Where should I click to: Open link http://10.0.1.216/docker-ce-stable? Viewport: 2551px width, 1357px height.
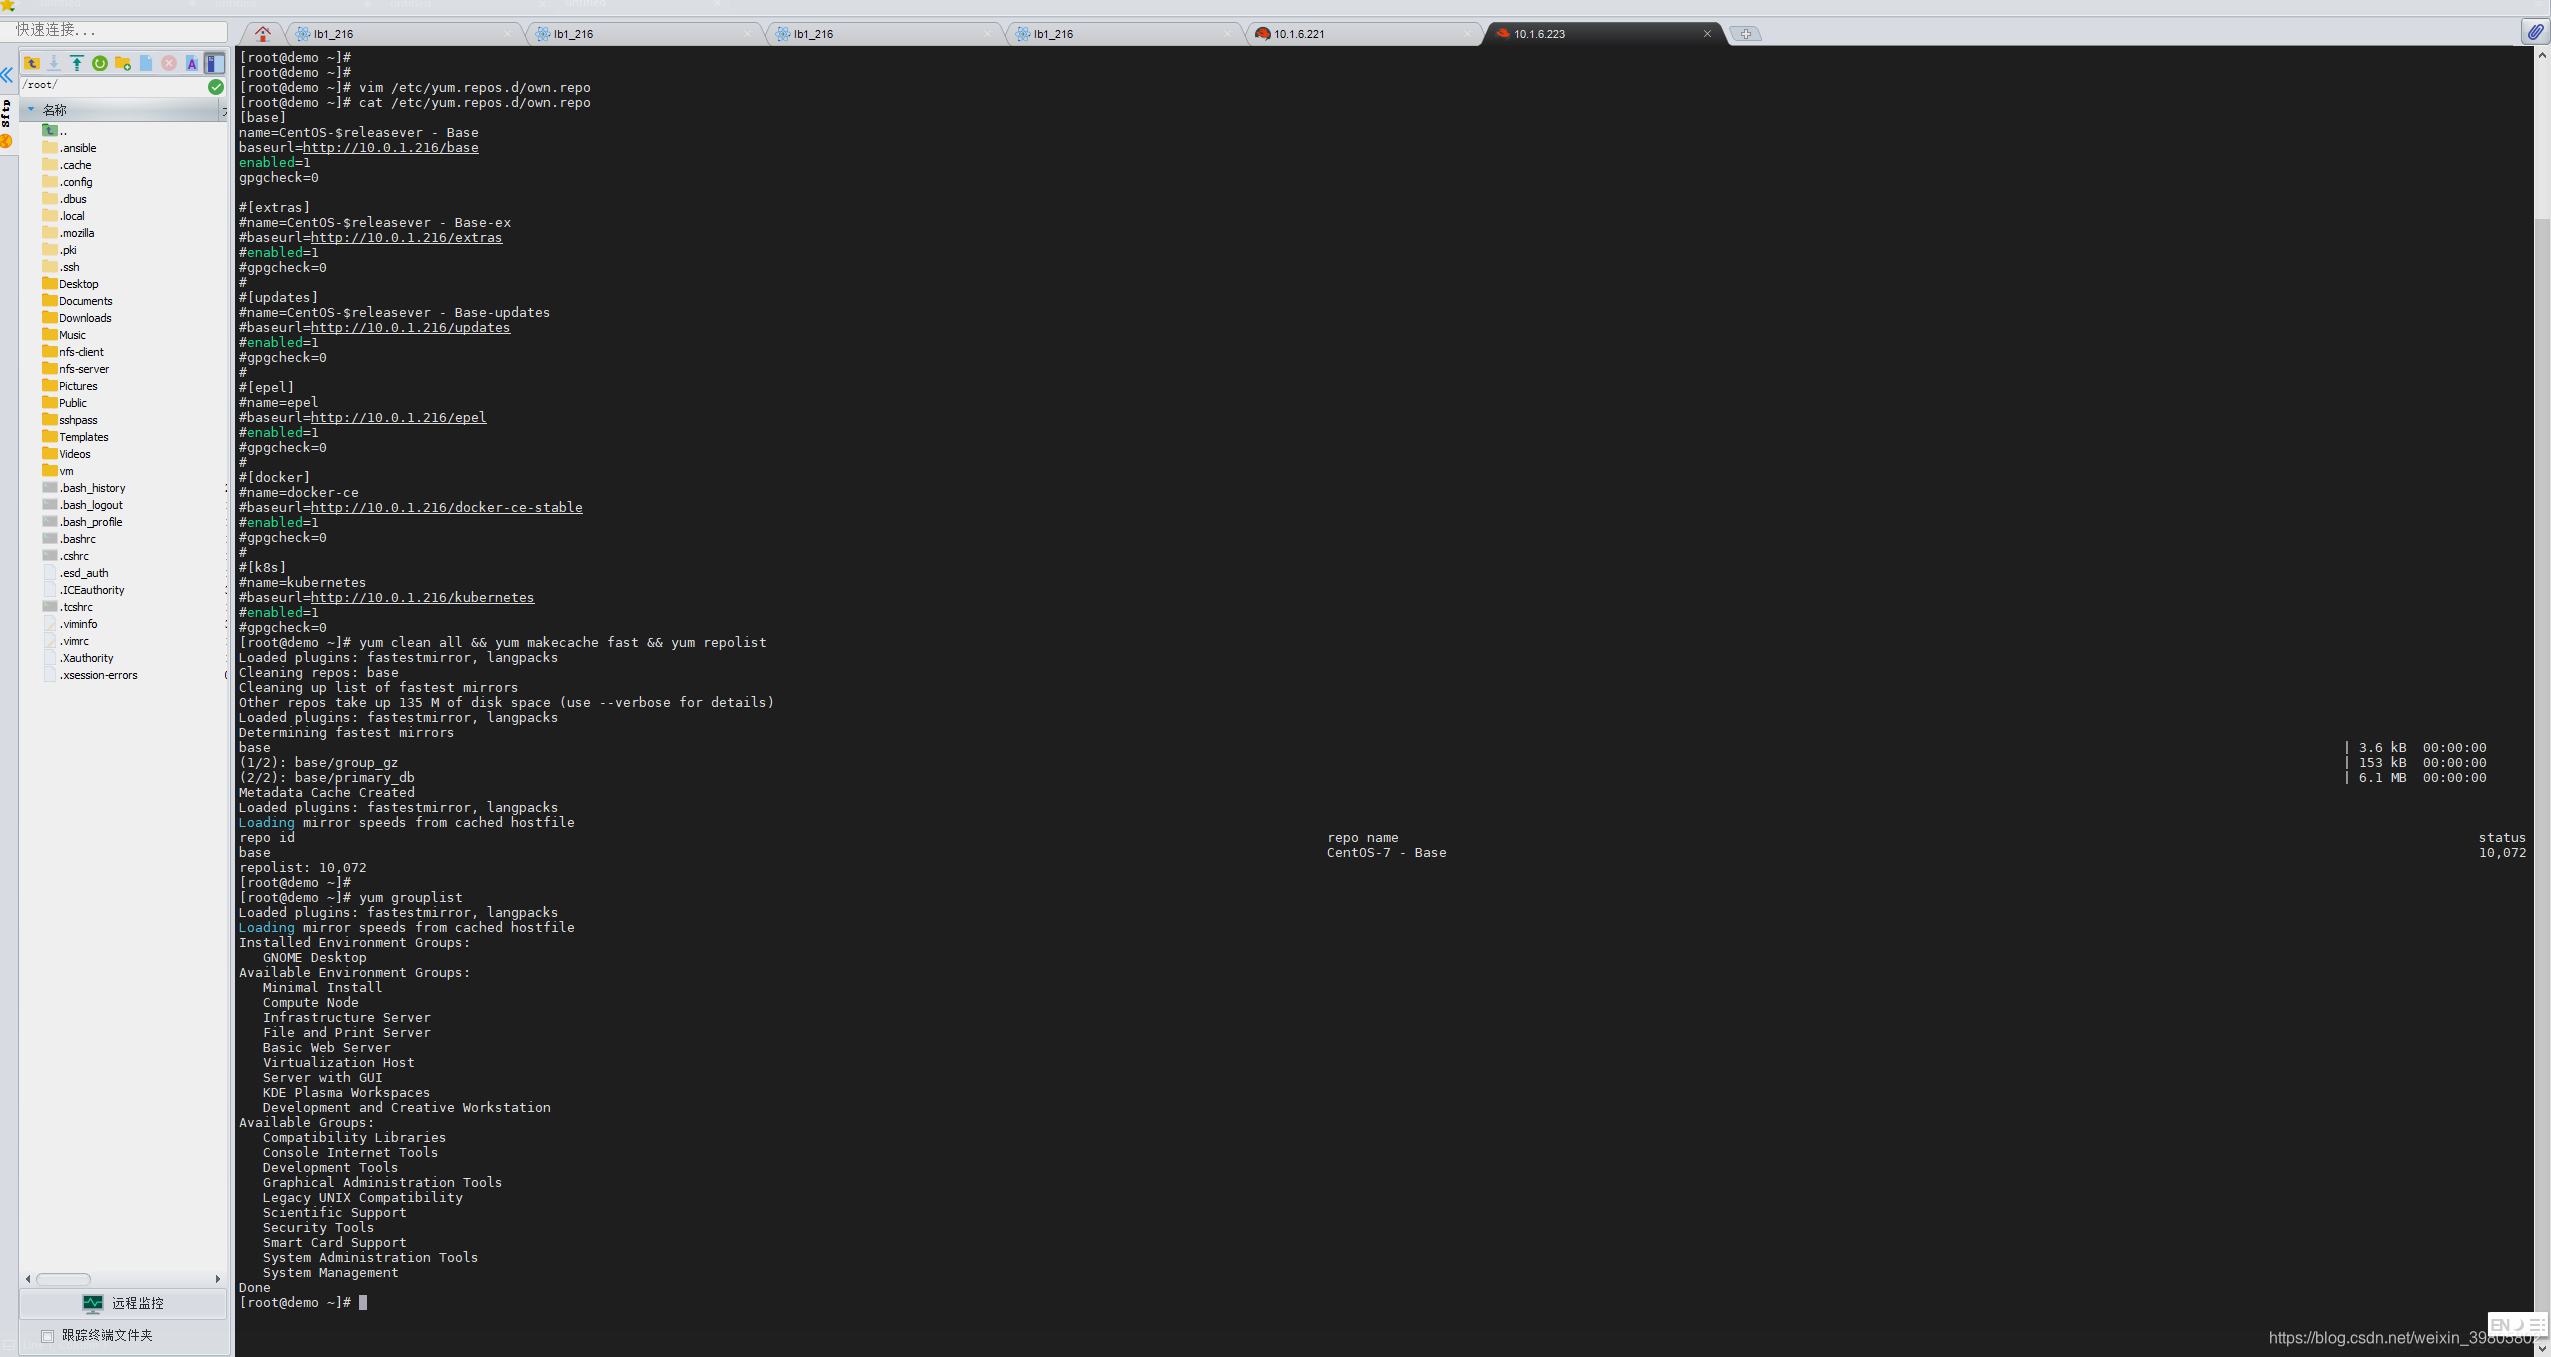pos(447,508)
